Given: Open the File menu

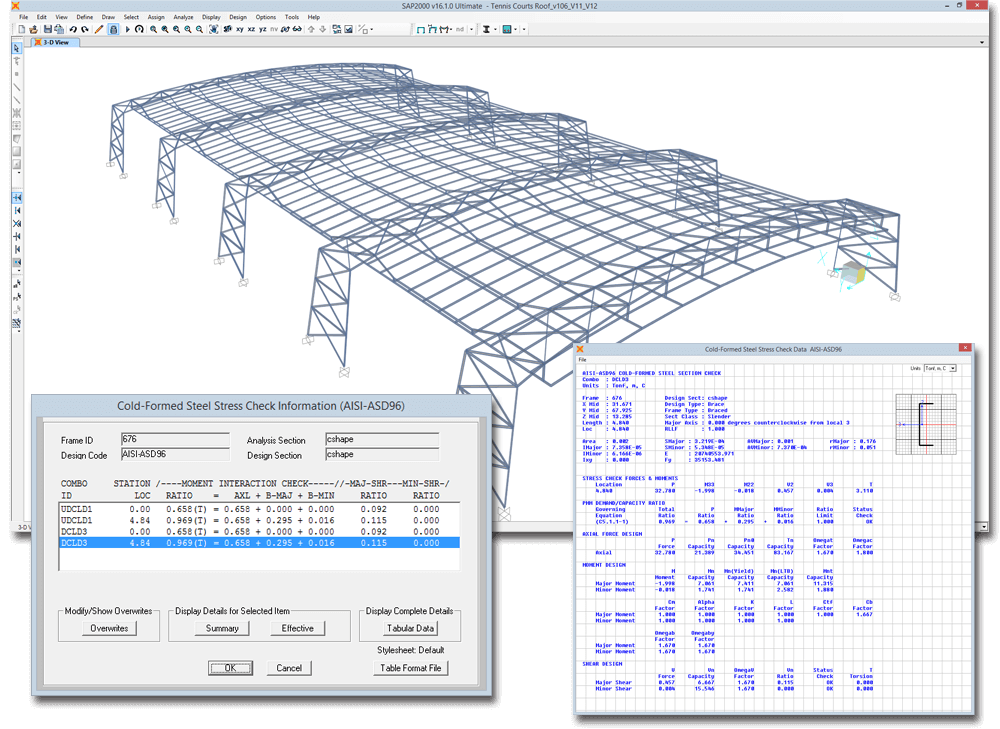Looking at the screenshot, I should [x=24, y=17].
